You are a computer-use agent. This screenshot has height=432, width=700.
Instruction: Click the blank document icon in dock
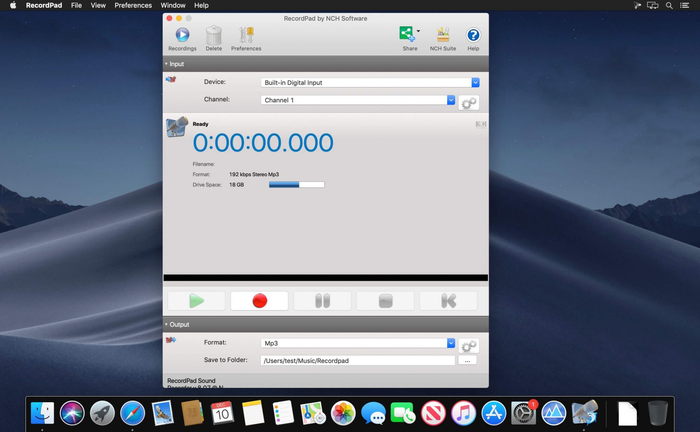point(627,414)
